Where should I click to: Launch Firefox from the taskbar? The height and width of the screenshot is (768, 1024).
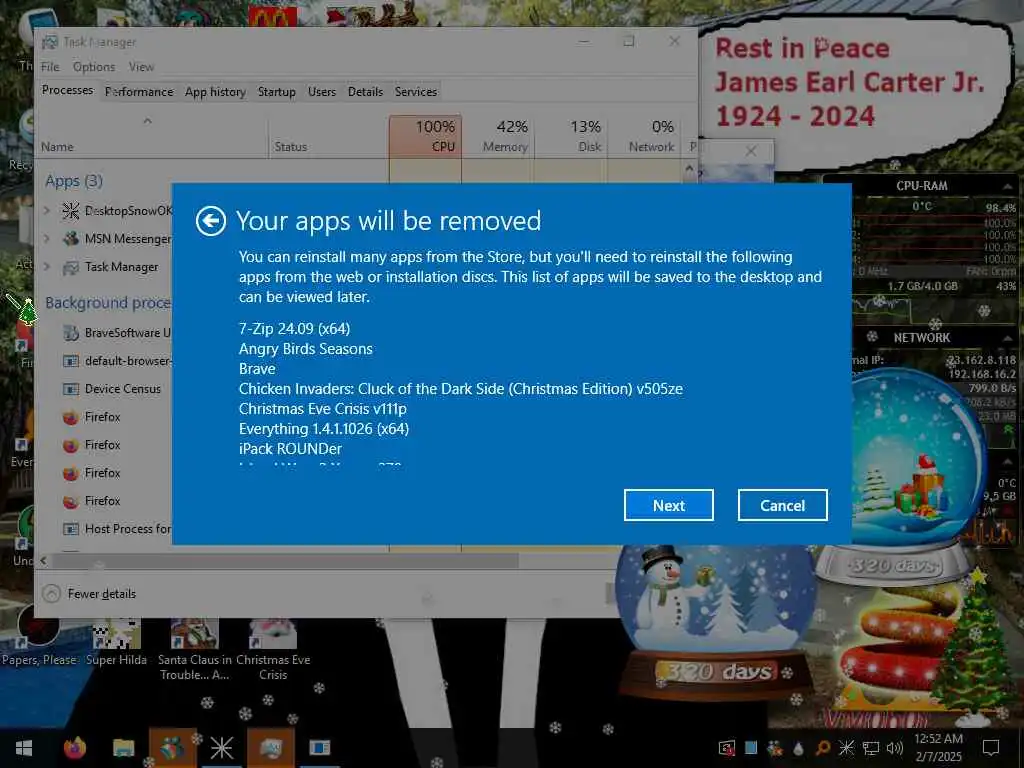(x=75, y=748)
